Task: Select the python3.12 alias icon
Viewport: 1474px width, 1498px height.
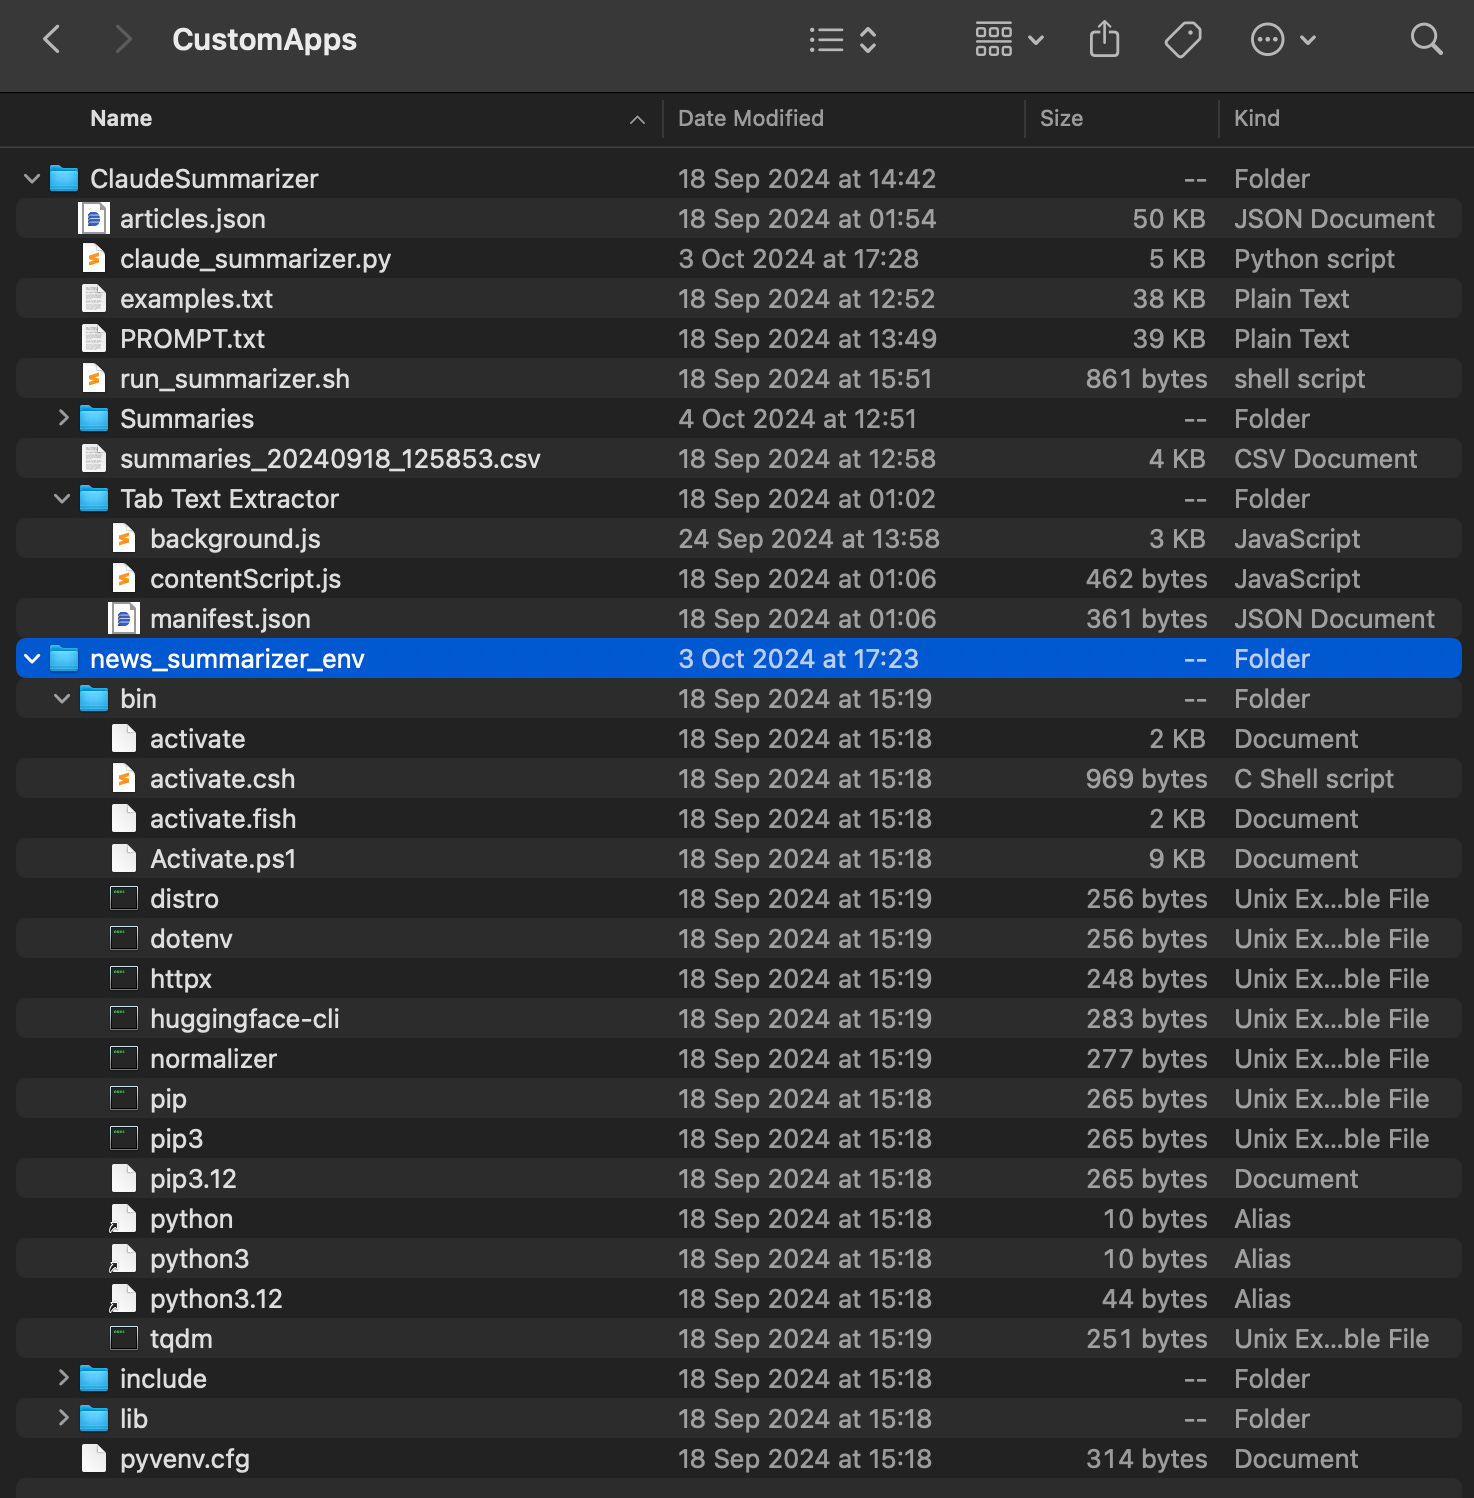Action: [x=123, y=1299]
